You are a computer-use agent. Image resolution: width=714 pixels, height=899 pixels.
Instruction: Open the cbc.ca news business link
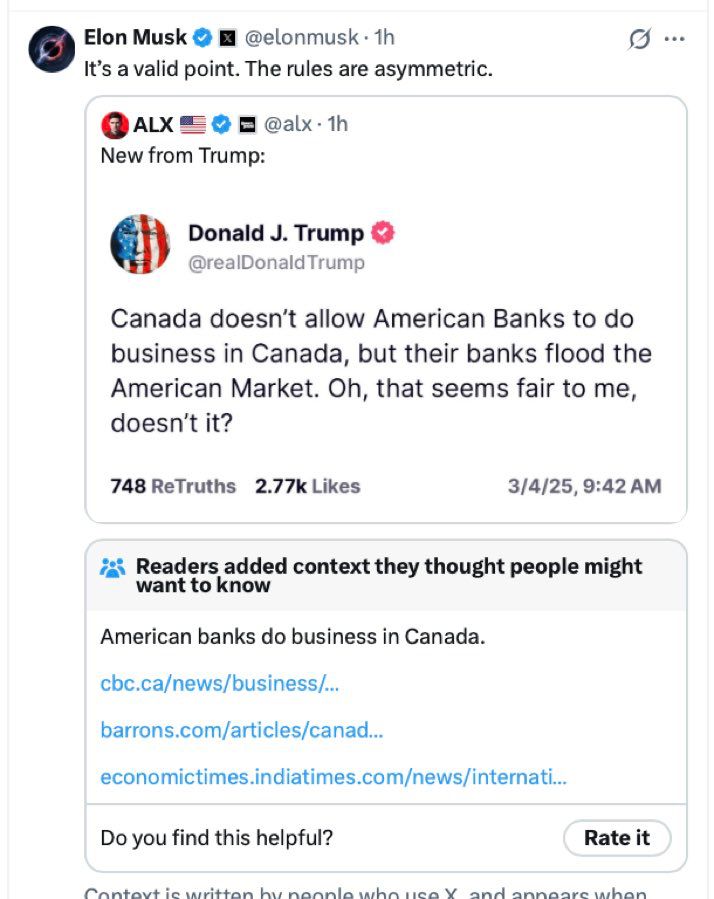point(220,683)
